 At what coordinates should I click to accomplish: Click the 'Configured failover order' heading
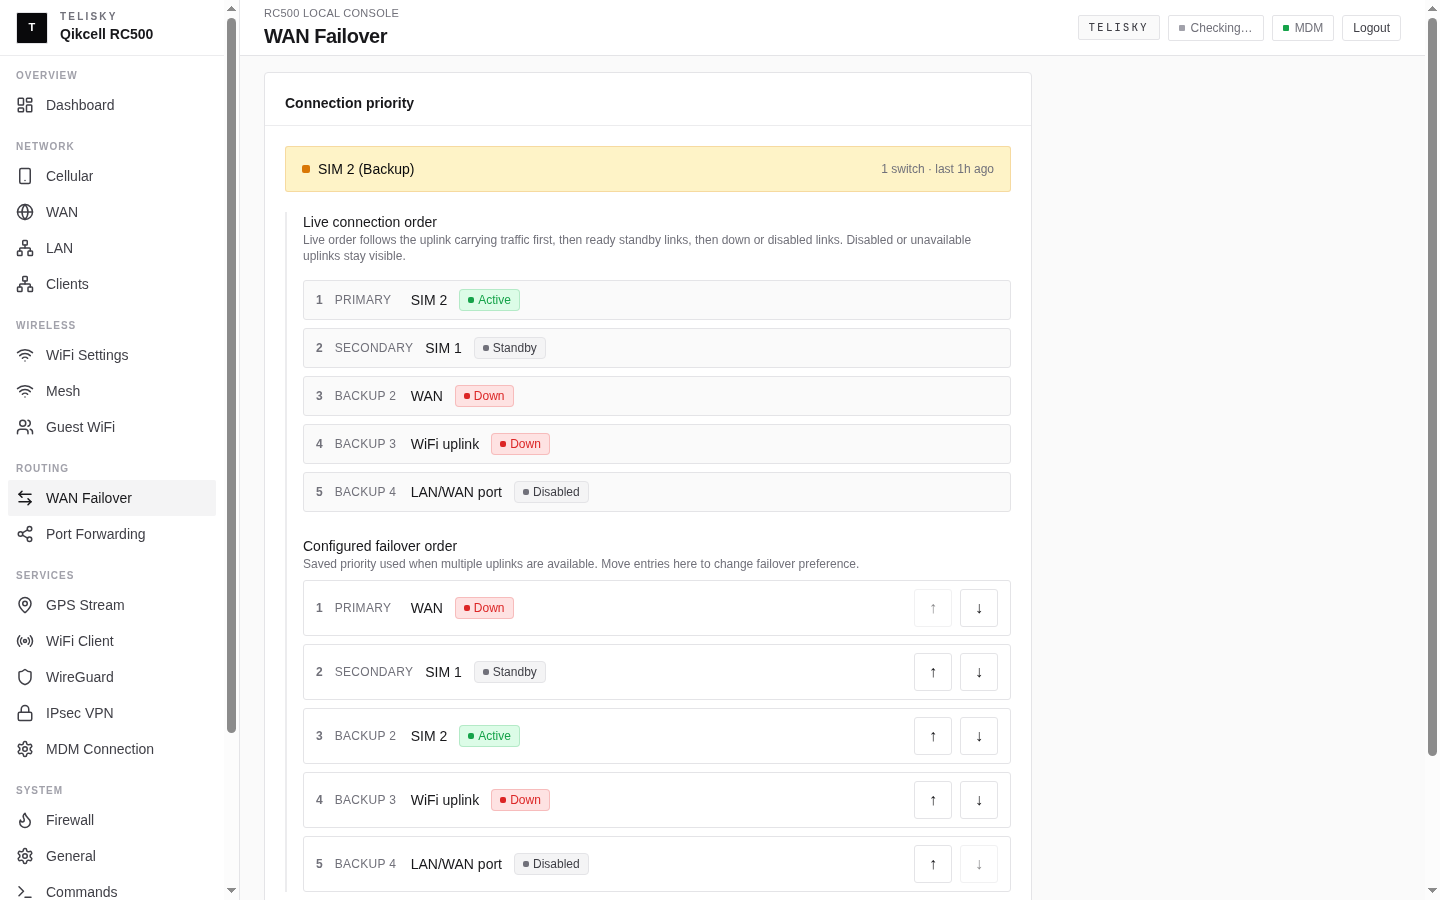380,546
